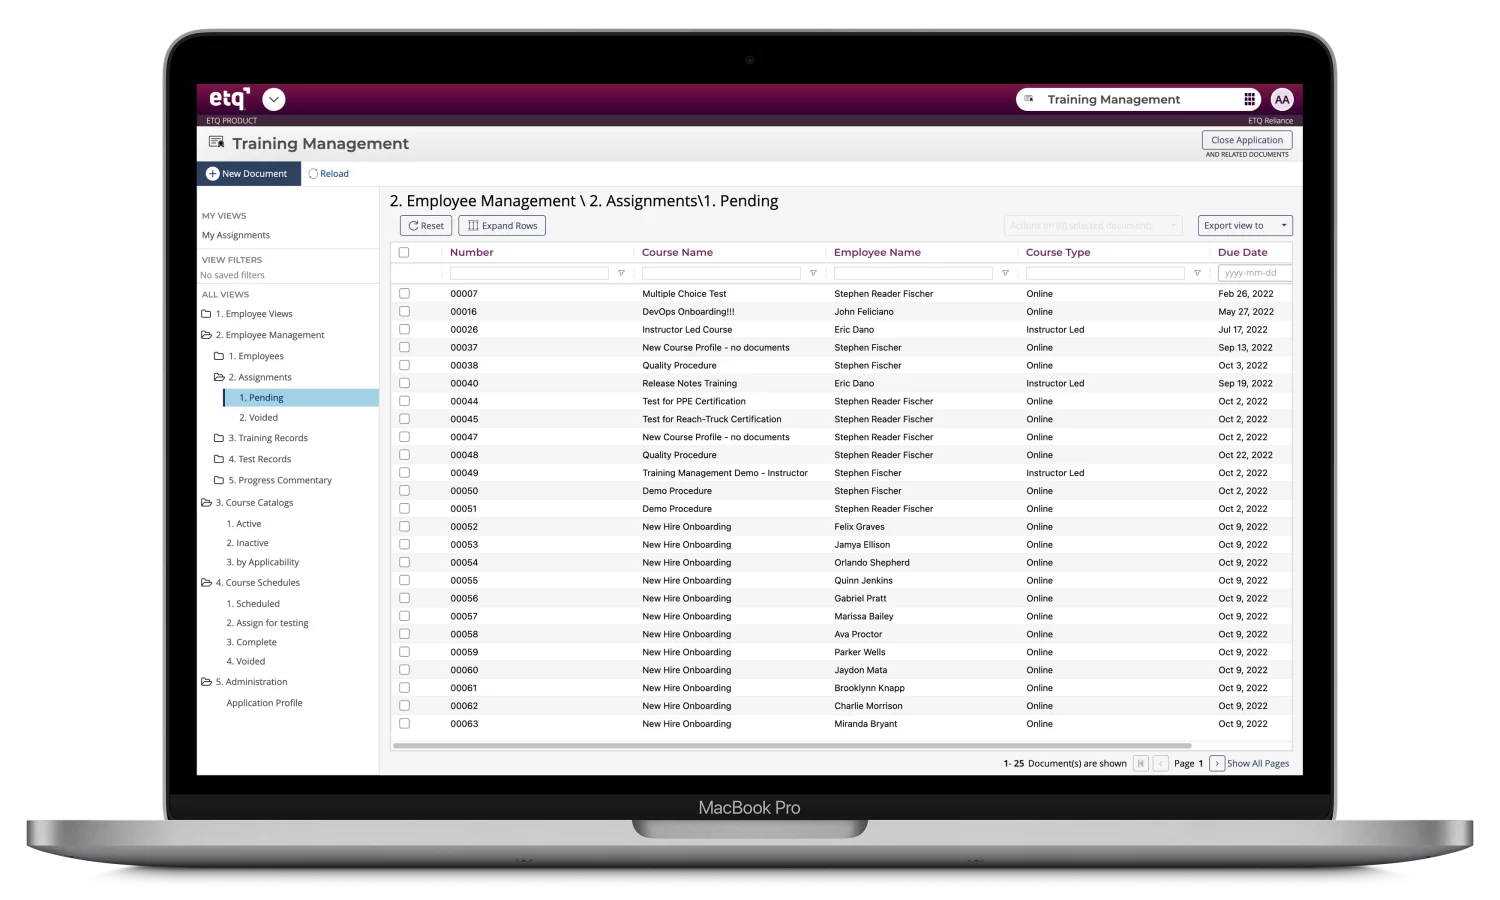Open the Export view to dropdown
1500x900 pixels.
pyautogui.click(x=1244, y=226)
